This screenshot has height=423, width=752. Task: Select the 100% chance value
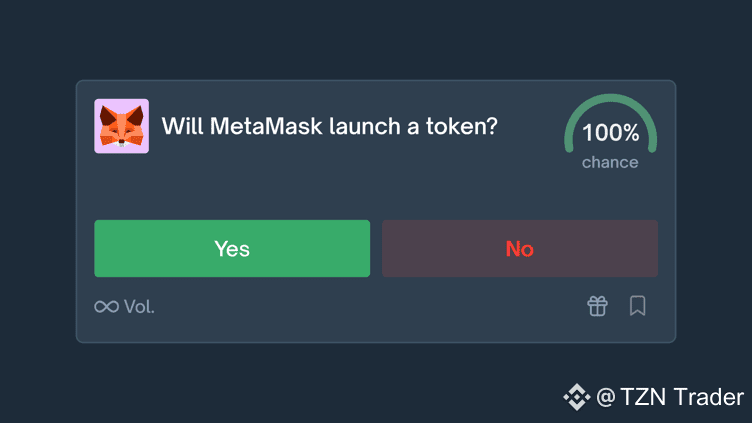pyautogui.click(x=610, y=133)
